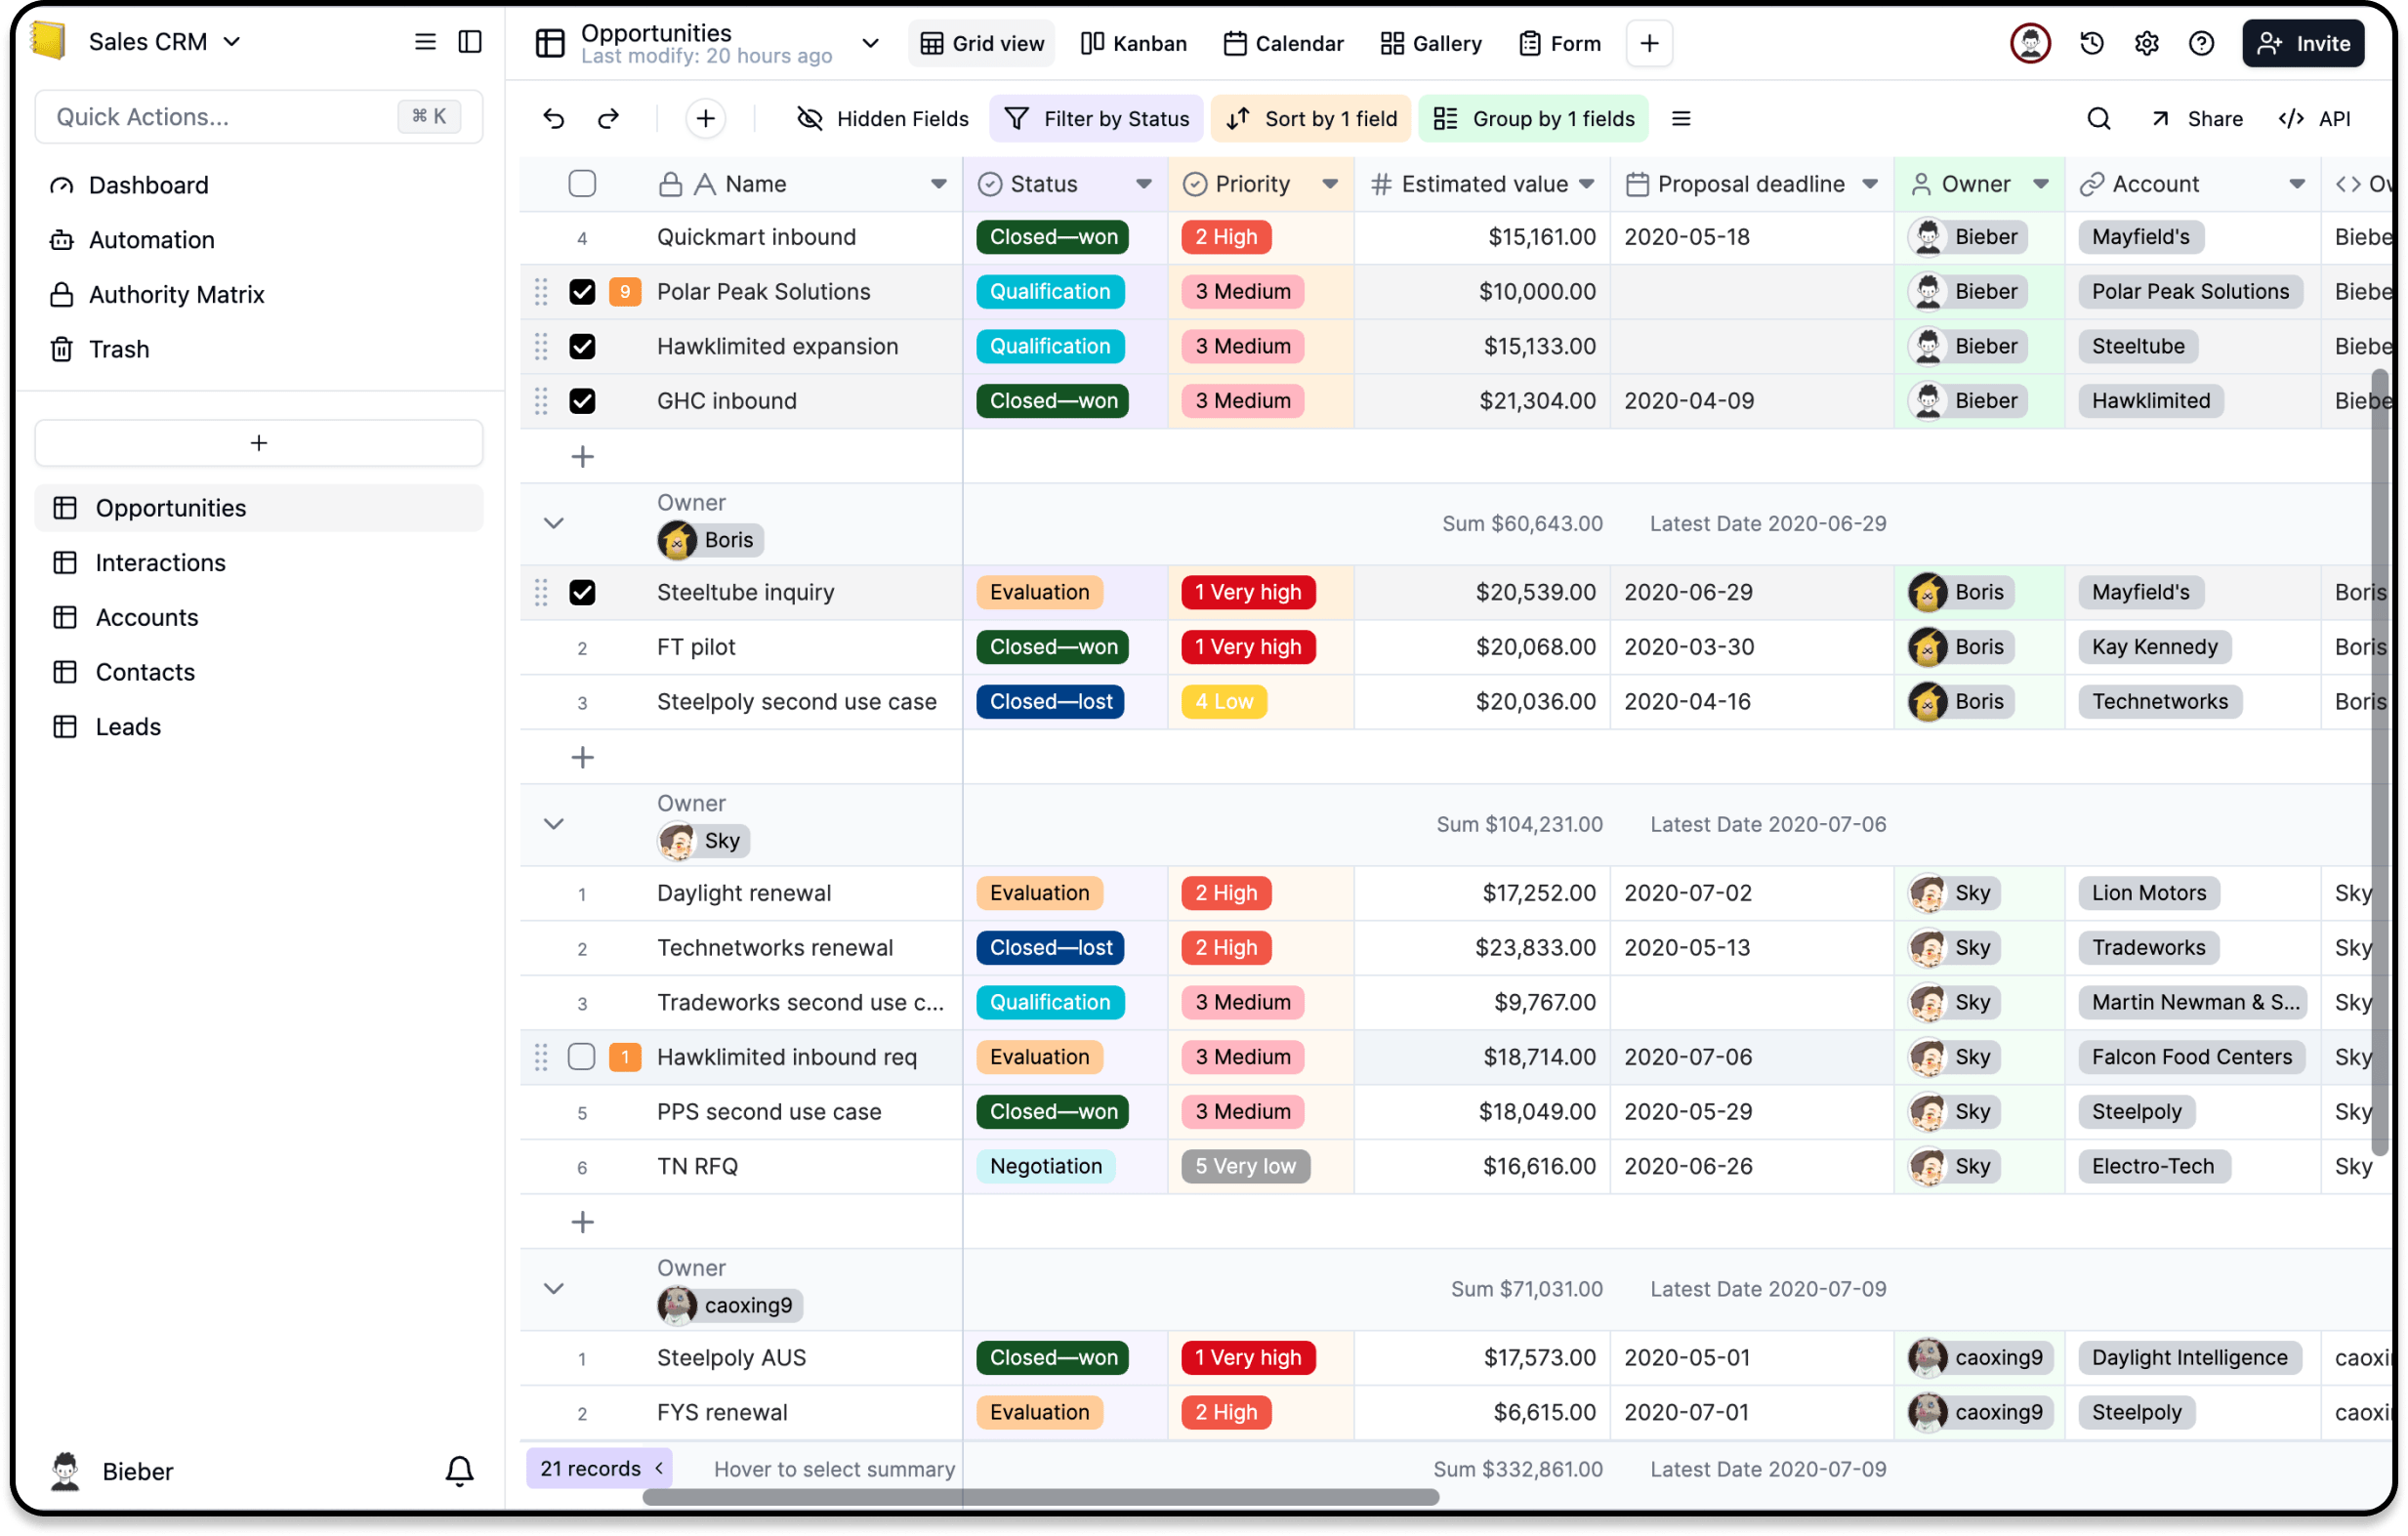Viewport: 2408px width, 1536px height.
Task: Uncheck the Polar Peak Solutions row
Action: pyautogui.click(x=582, y=291)
